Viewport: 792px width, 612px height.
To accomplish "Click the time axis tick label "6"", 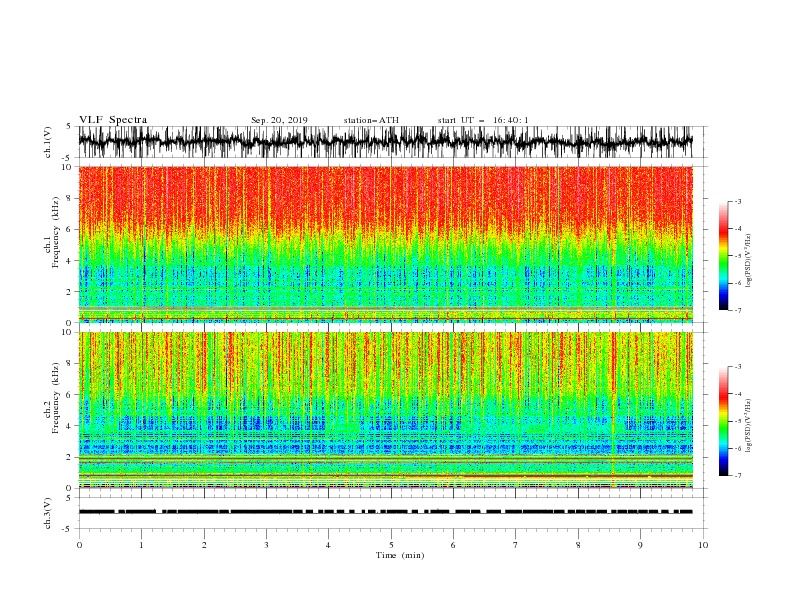I will tap(453, 545).
